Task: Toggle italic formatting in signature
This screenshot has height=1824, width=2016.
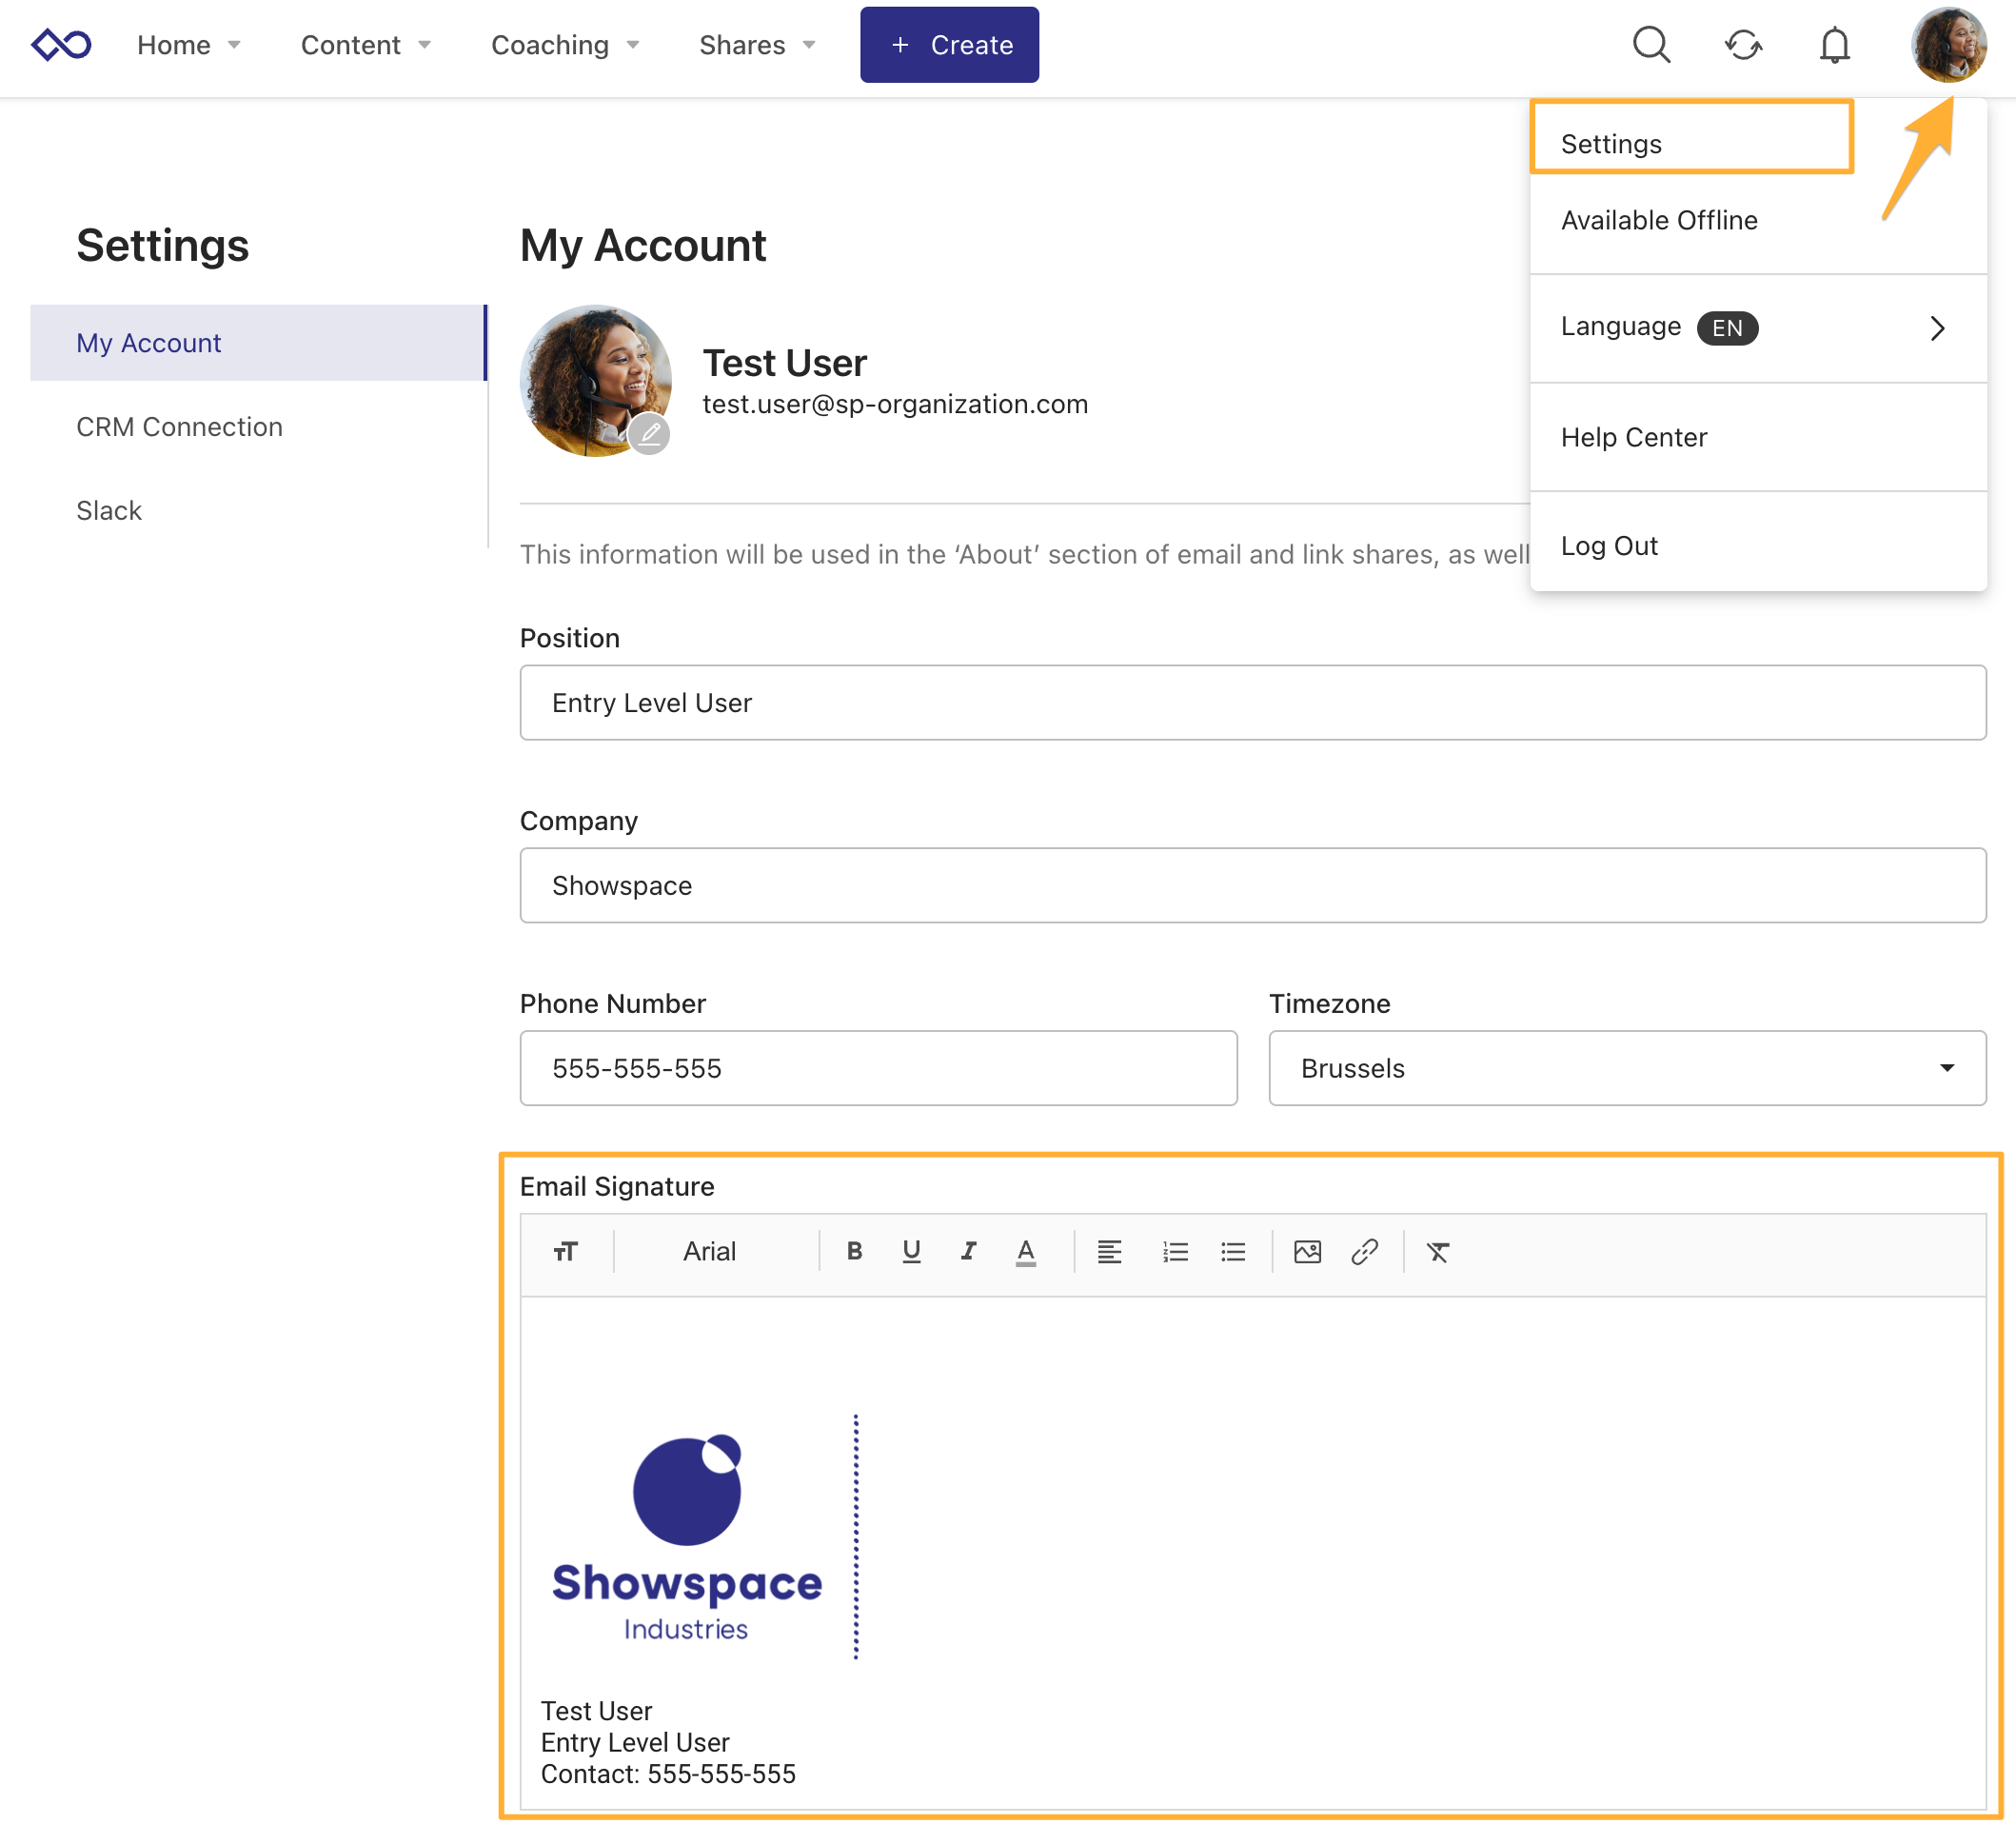Action: pos(968,1251)
